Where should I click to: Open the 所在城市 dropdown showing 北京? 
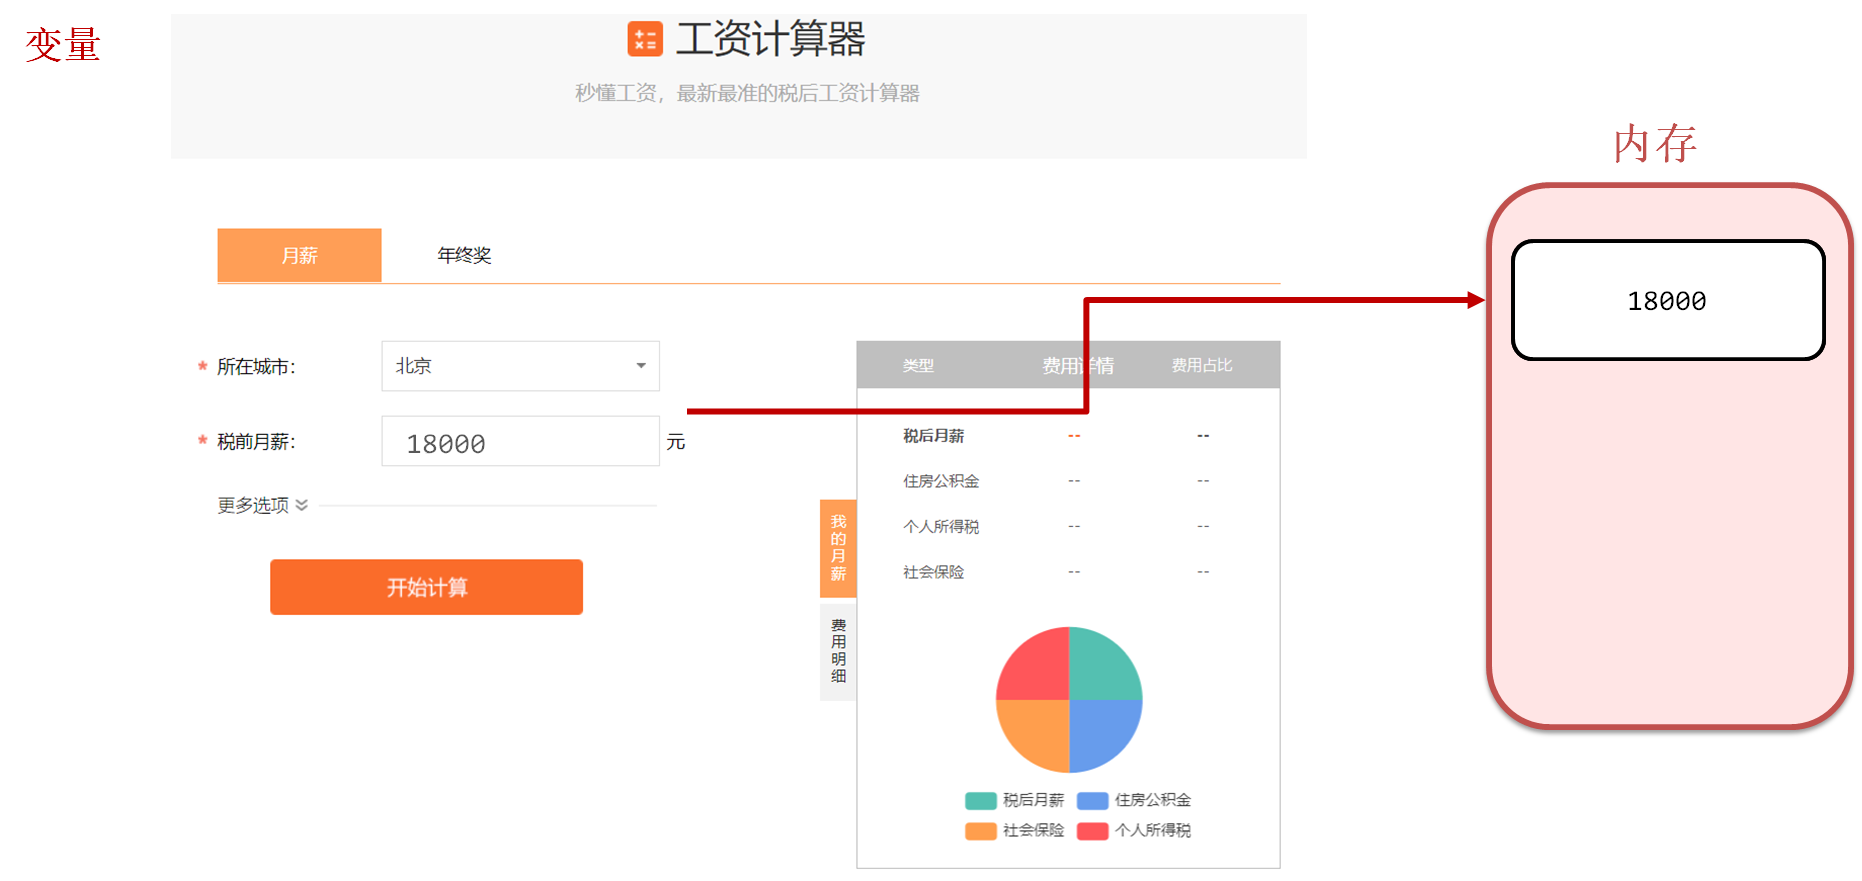(520, 366)
